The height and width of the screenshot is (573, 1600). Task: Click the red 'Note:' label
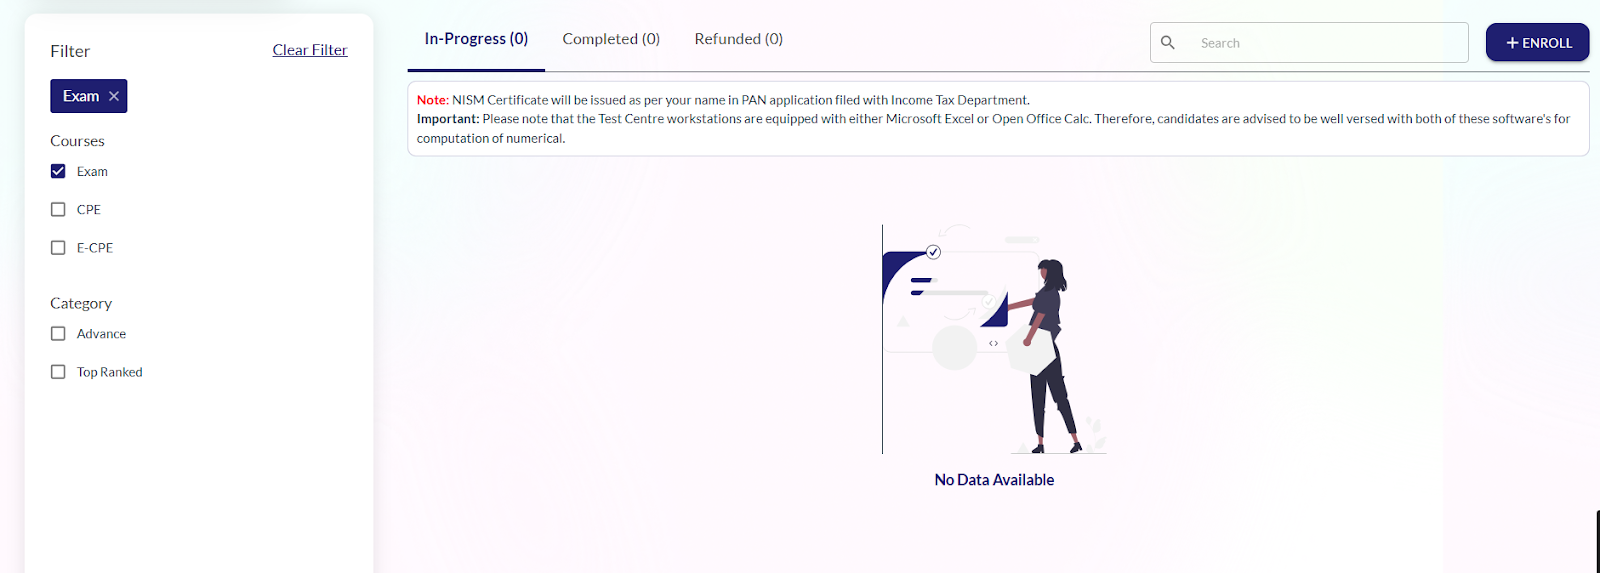click(433, 100)
